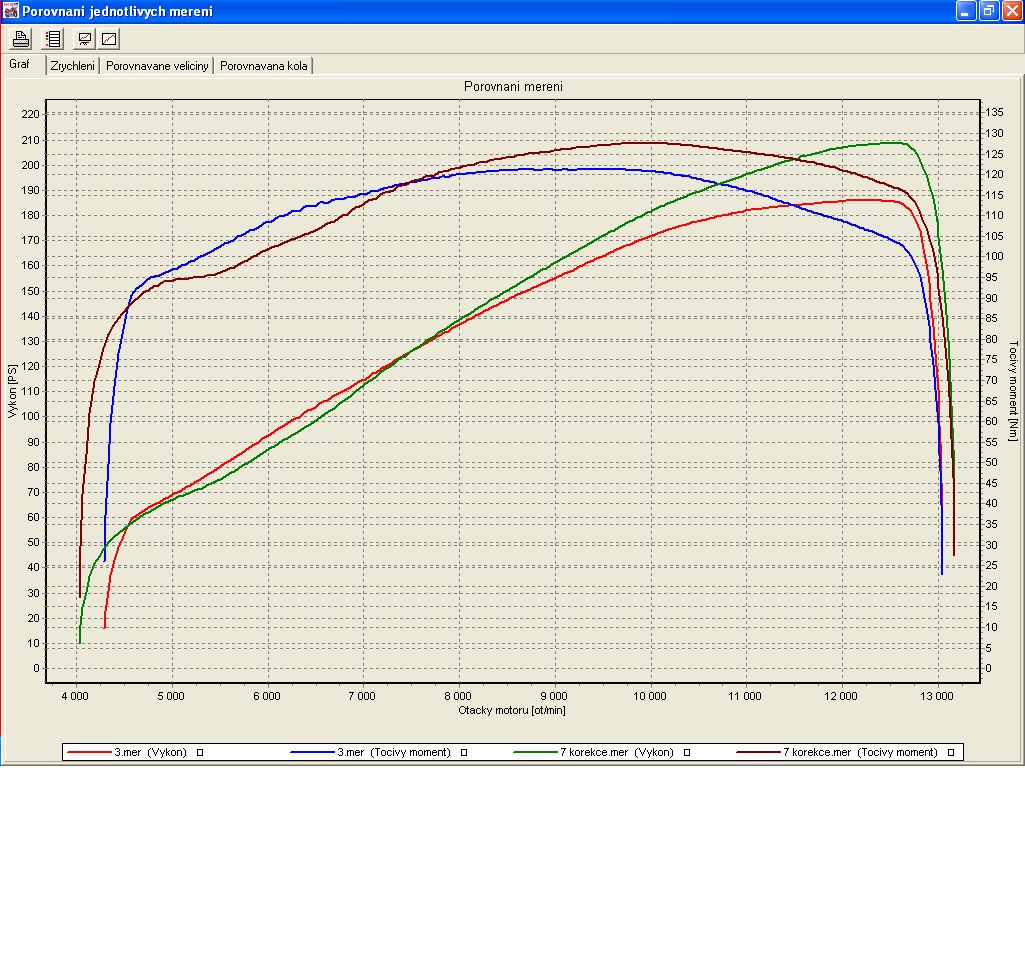
Task: Select the Porovnavane veliciny tab
Action: pos(158,66)
